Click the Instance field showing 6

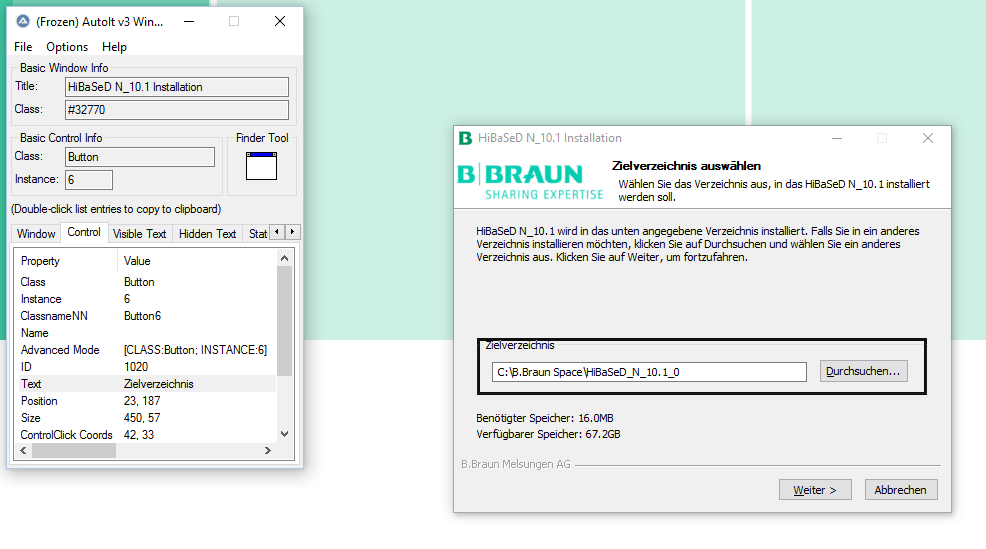tap(89, 180)
